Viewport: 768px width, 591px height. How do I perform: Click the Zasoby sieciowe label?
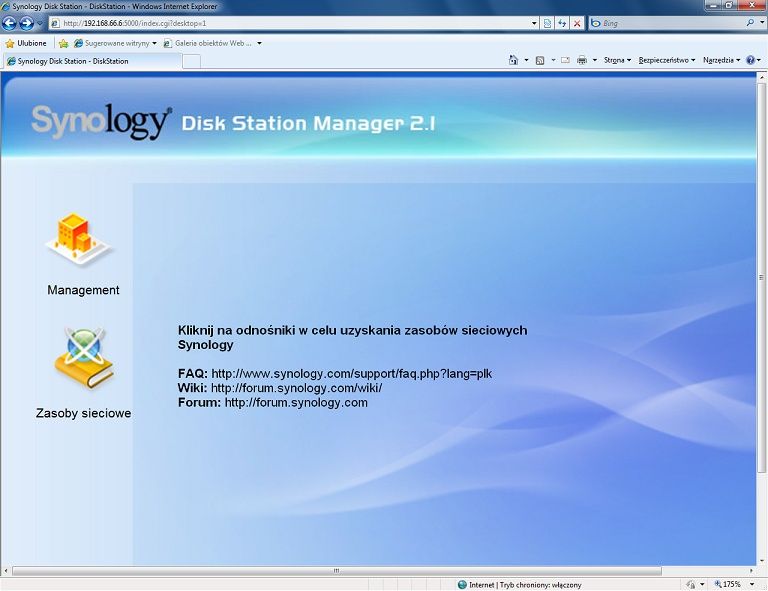tap(83, 413)
